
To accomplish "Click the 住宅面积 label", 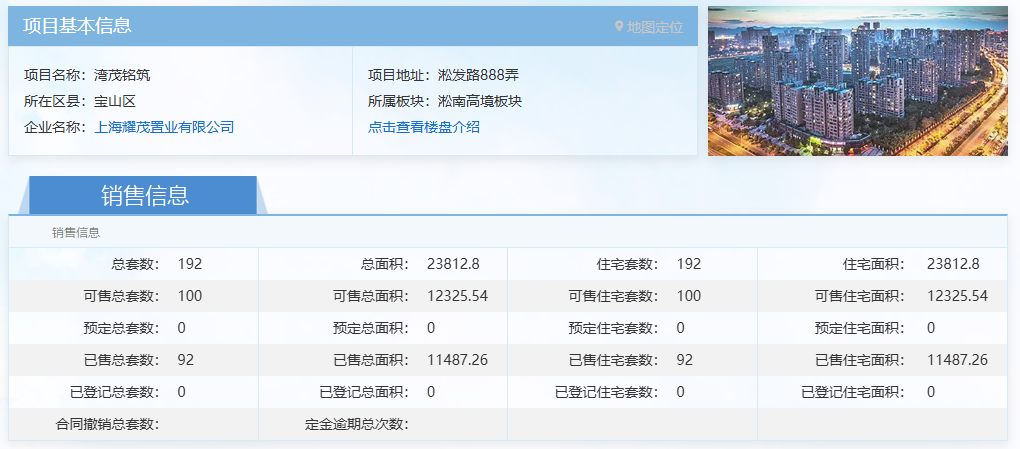I will [874, 264].
